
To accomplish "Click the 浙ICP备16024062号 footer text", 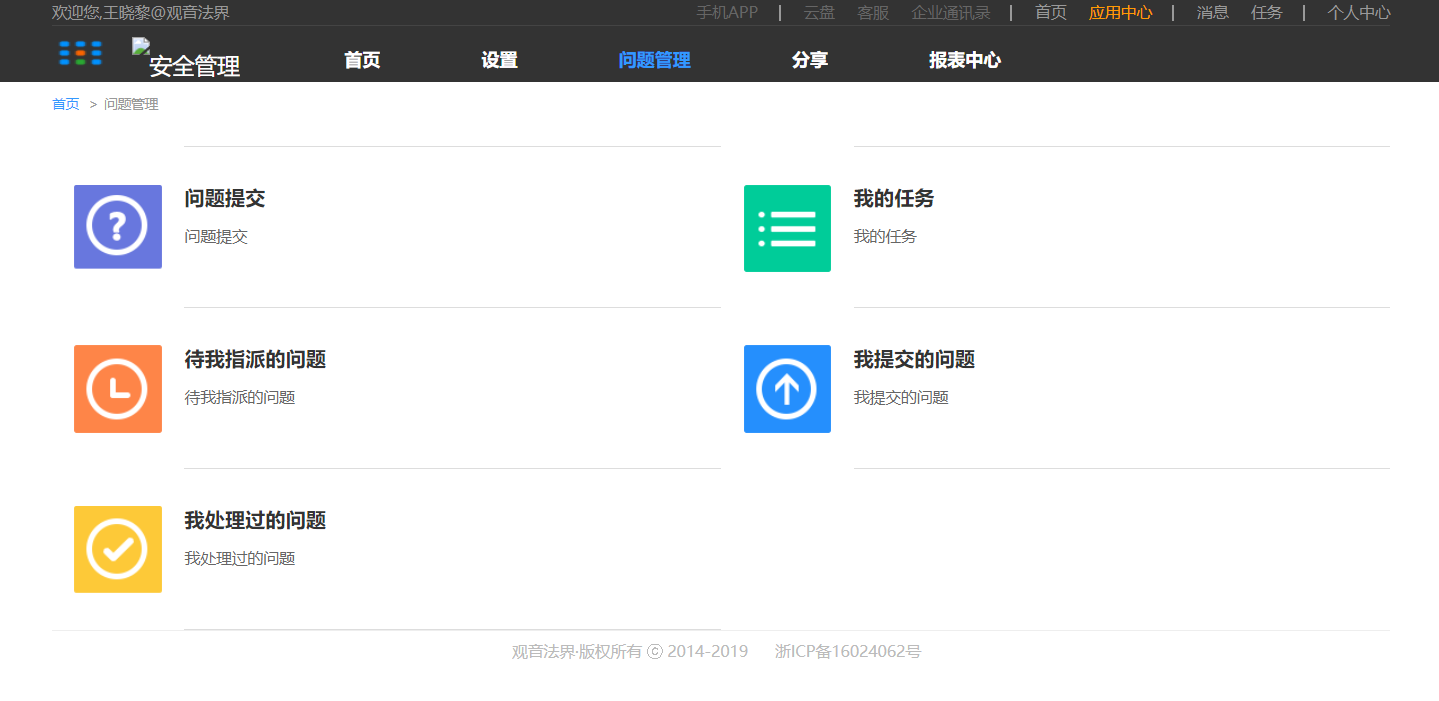I will [848, 651].
